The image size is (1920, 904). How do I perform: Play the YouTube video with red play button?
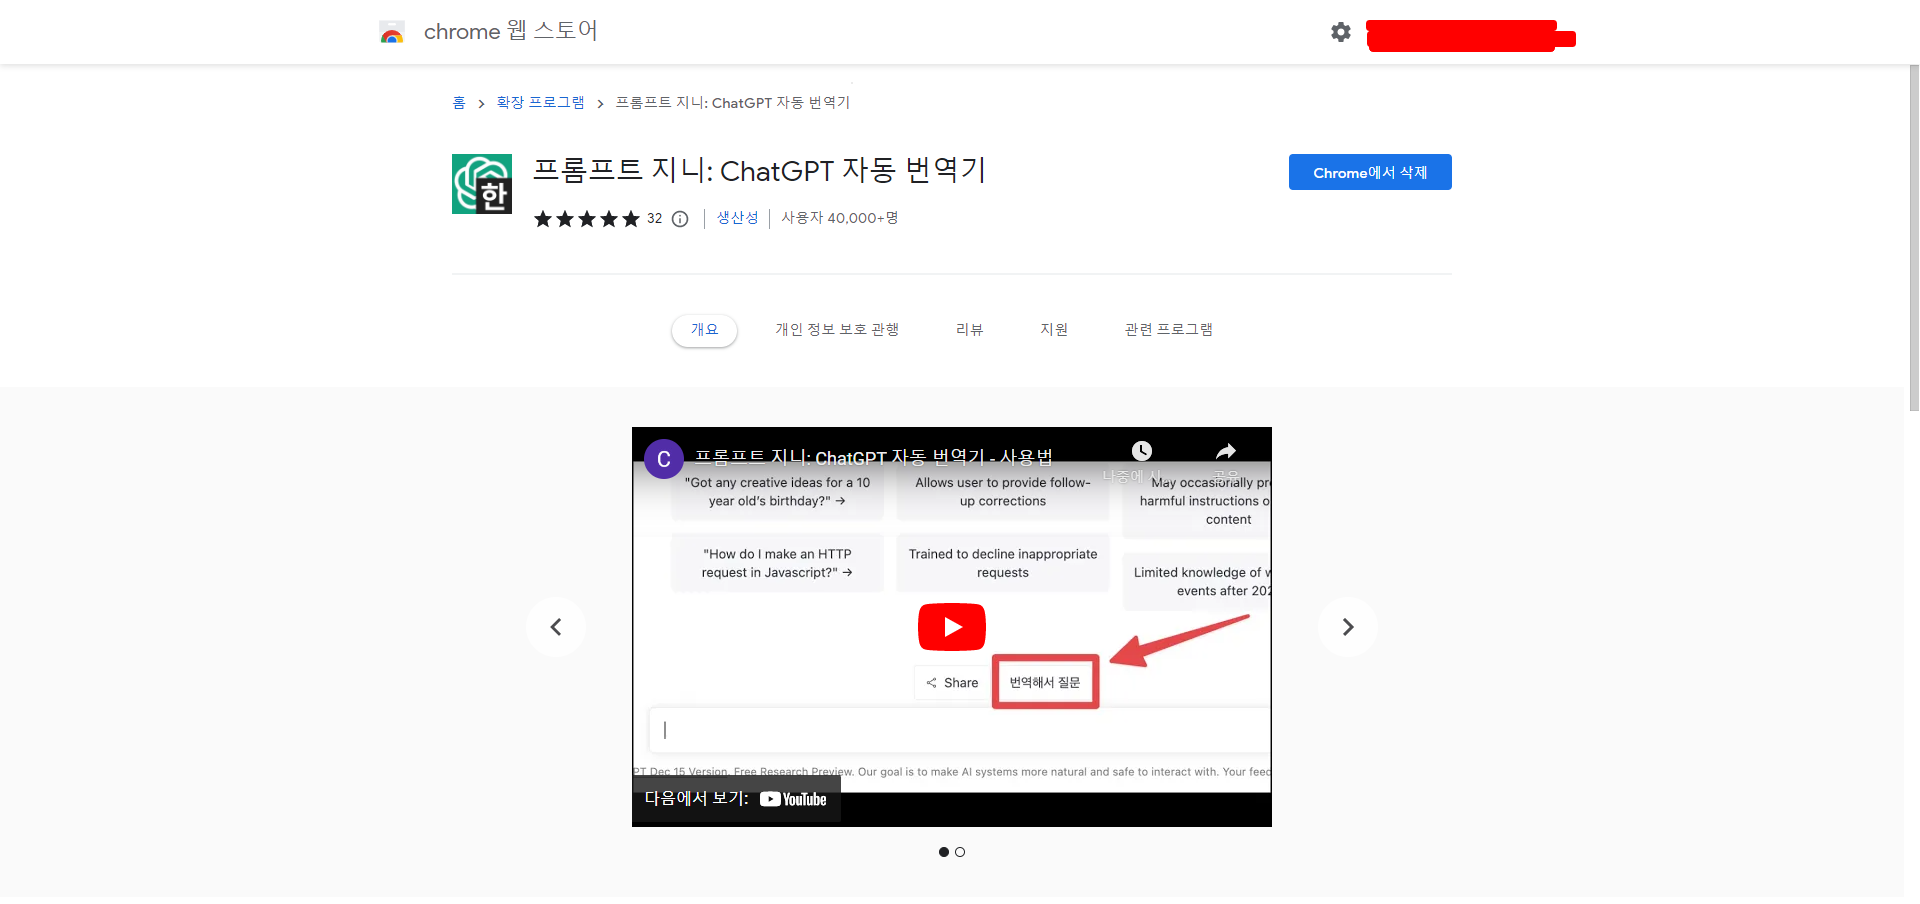coord(952,627)
